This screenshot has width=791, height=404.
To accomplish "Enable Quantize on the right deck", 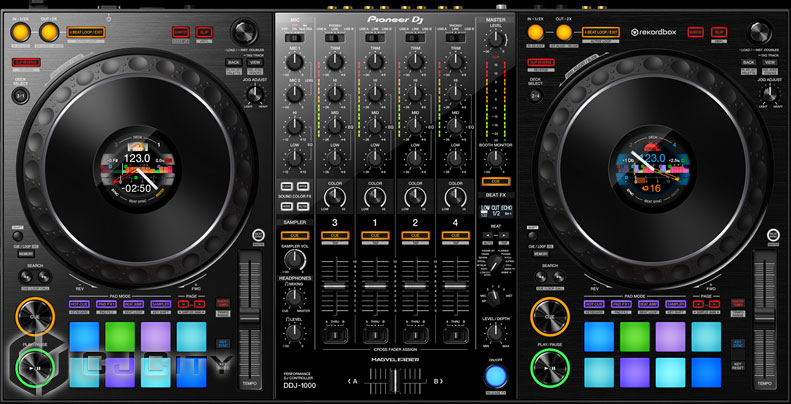I will [696, 32].
